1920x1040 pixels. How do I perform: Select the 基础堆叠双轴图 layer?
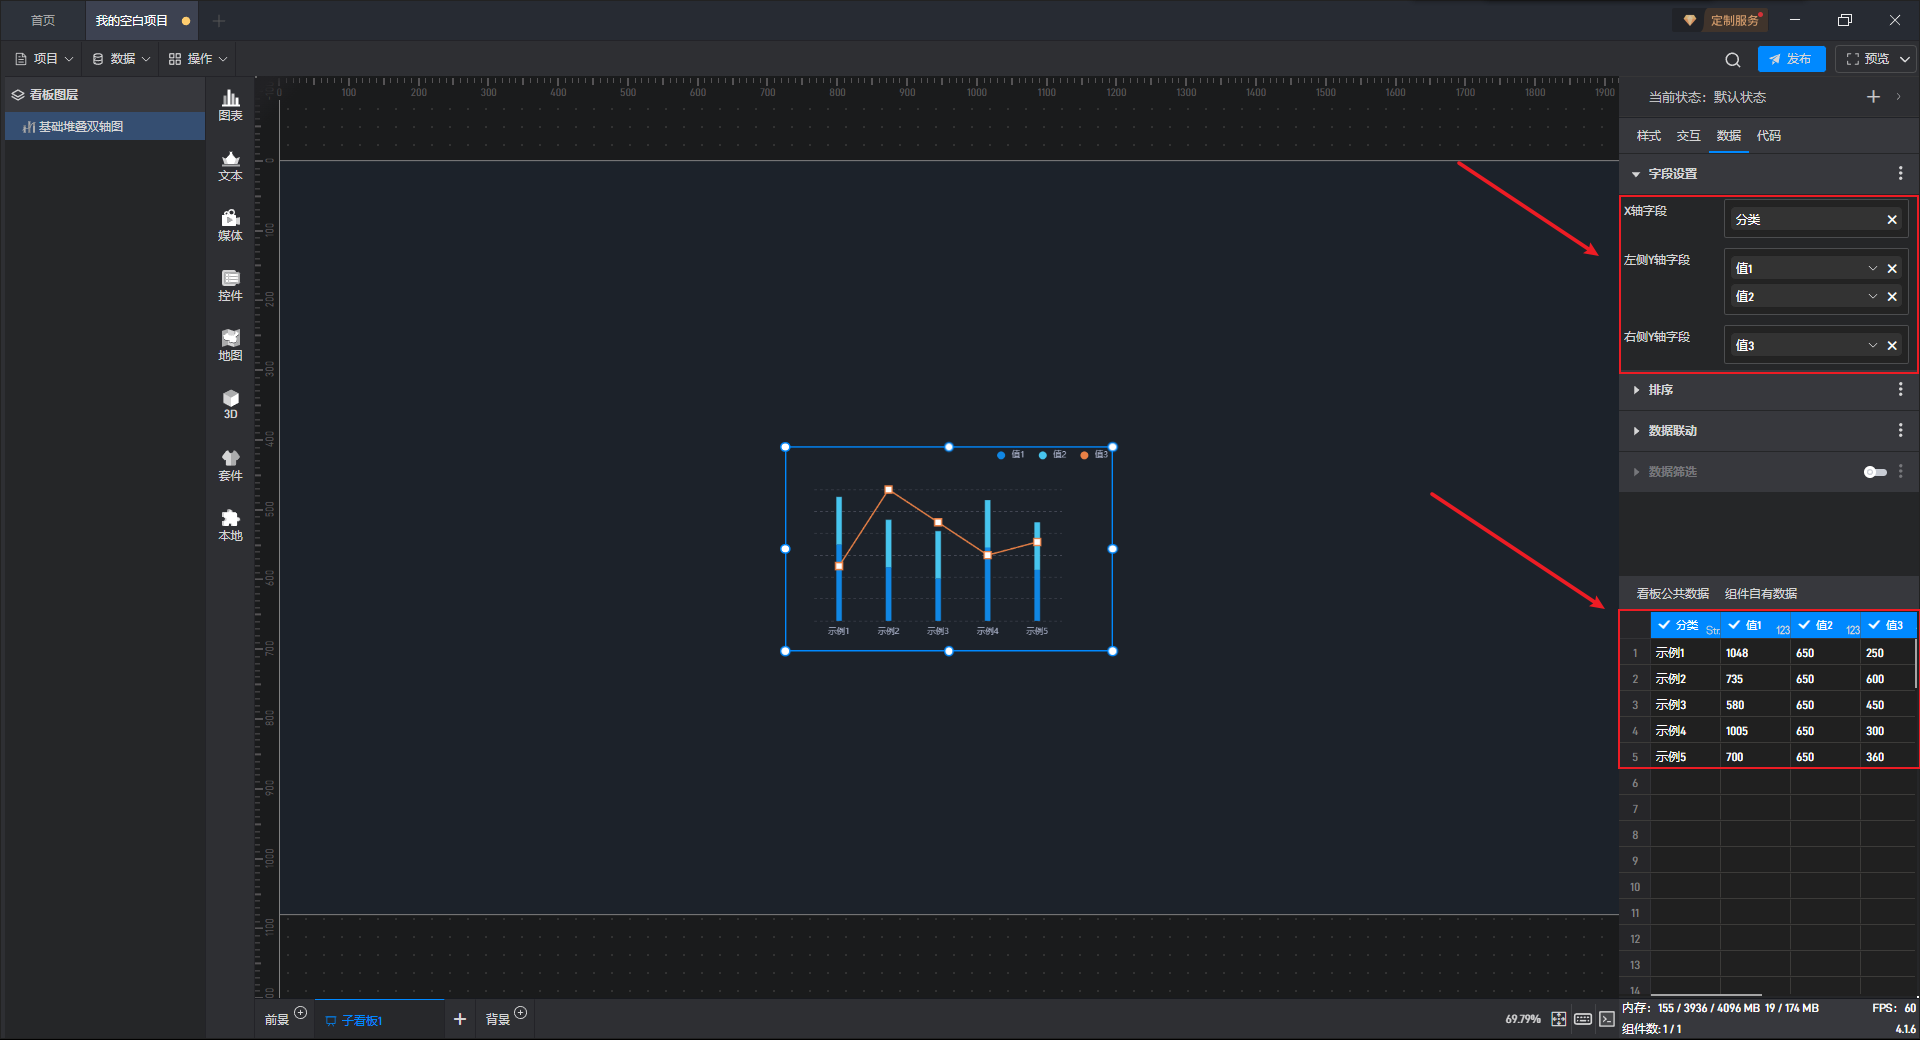[x=104, y=127]
